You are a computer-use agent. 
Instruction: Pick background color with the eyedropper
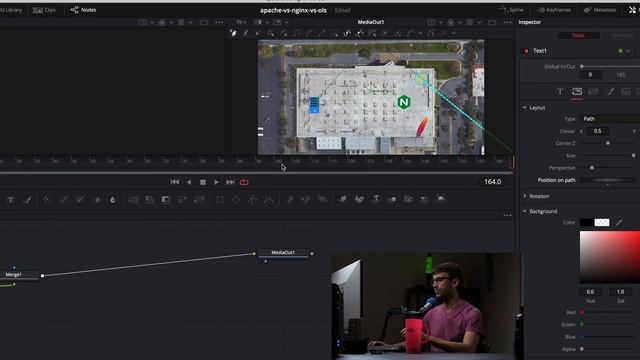tap(619, 222)
